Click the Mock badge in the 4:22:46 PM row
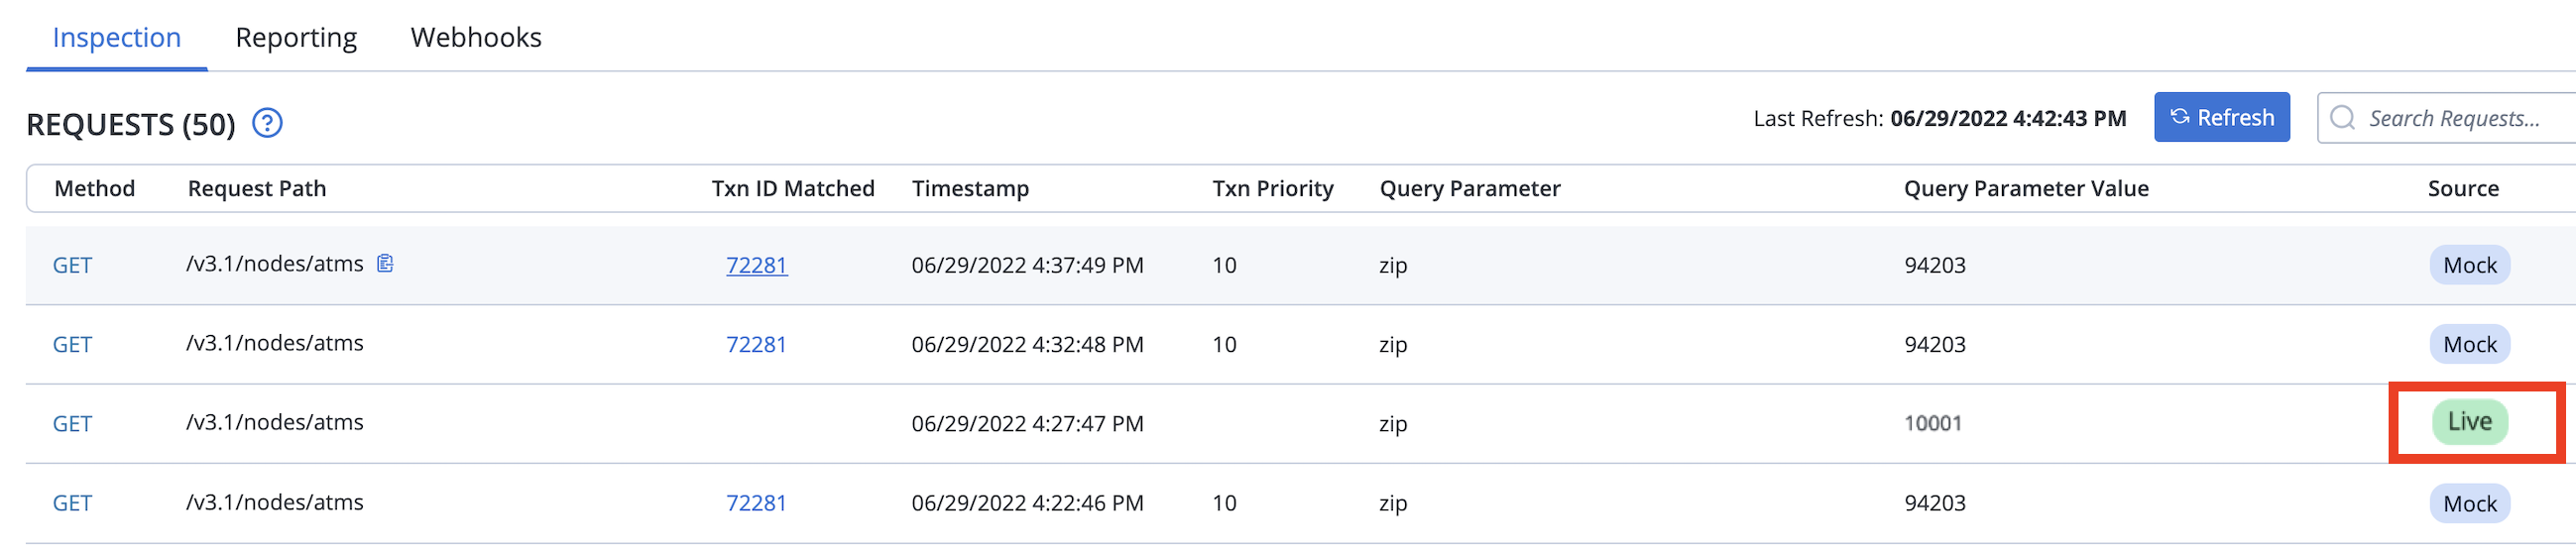 click(2470, 503)
